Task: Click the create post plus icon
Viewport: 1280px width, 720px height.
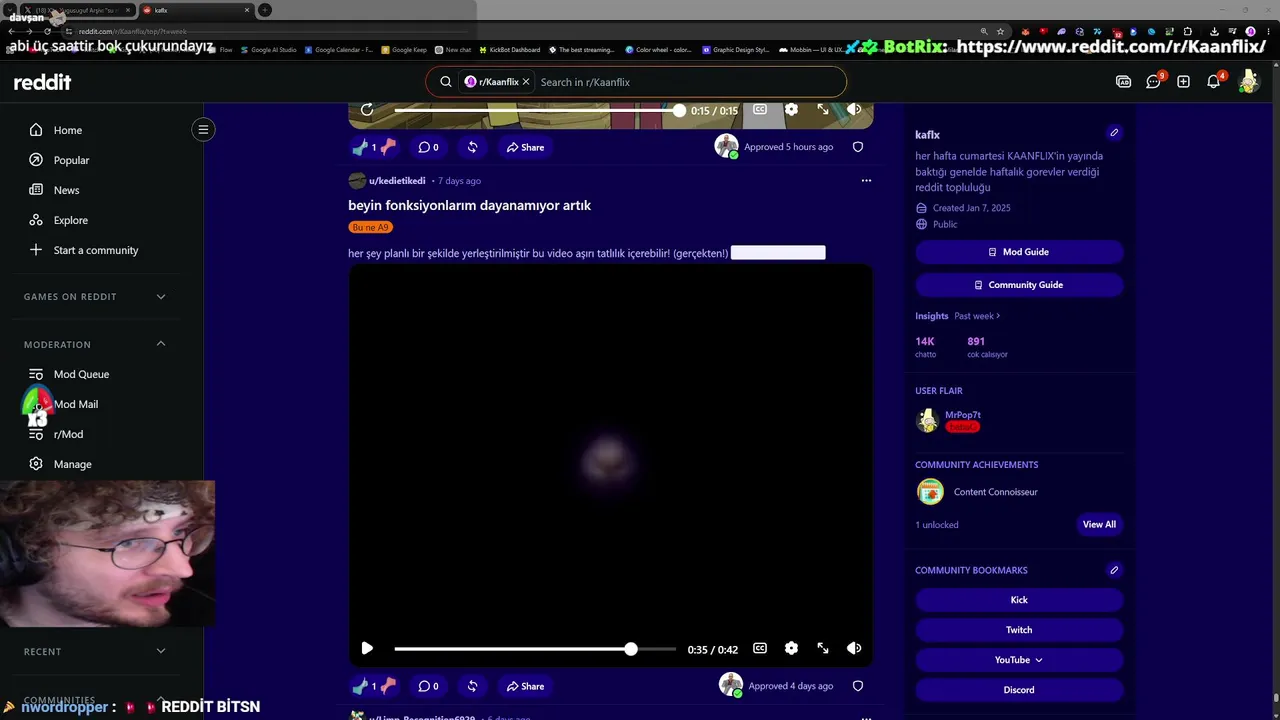Action: [x=1183, y=82]
